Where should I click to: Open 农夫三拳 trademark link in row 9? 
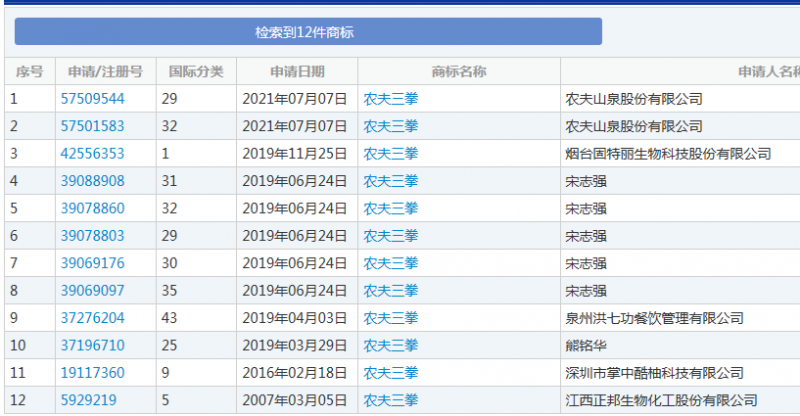pos(391,318)
